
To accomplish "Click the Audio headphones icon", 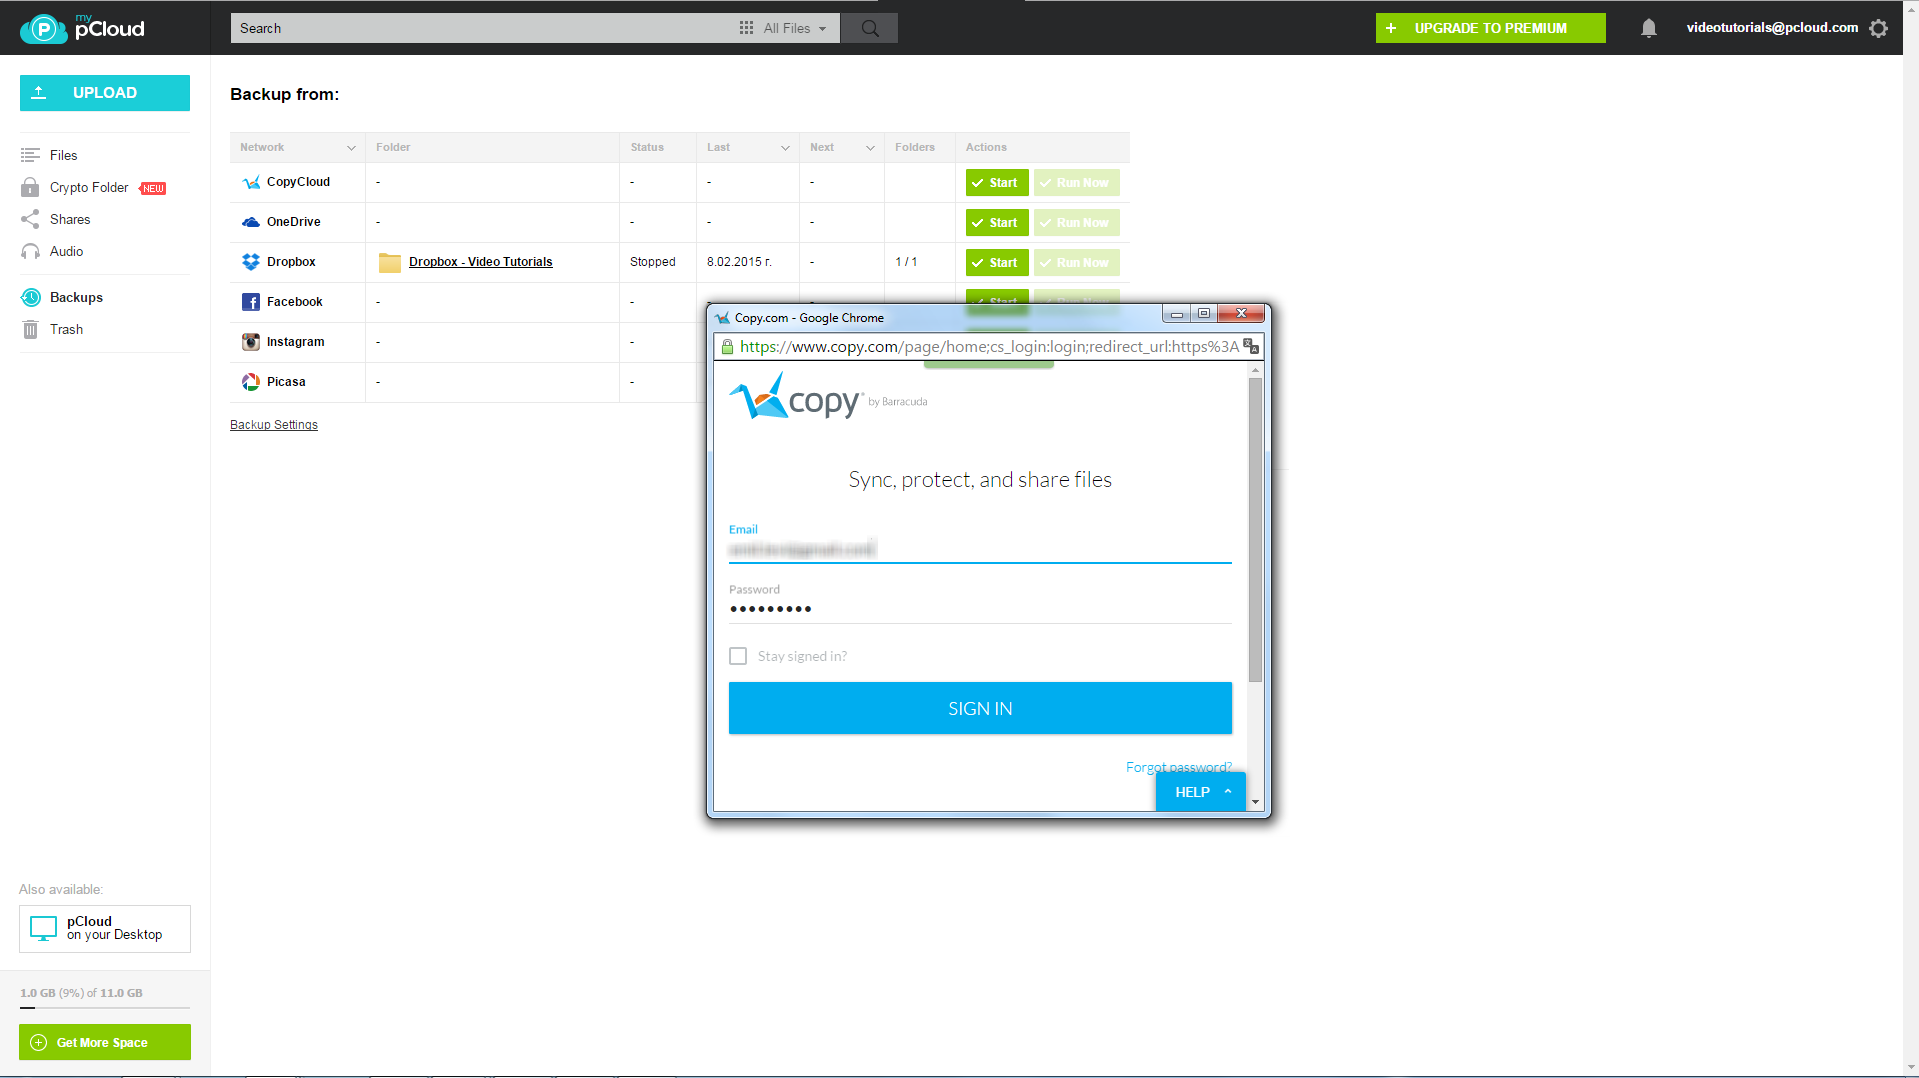I will (x=30, y=251).
